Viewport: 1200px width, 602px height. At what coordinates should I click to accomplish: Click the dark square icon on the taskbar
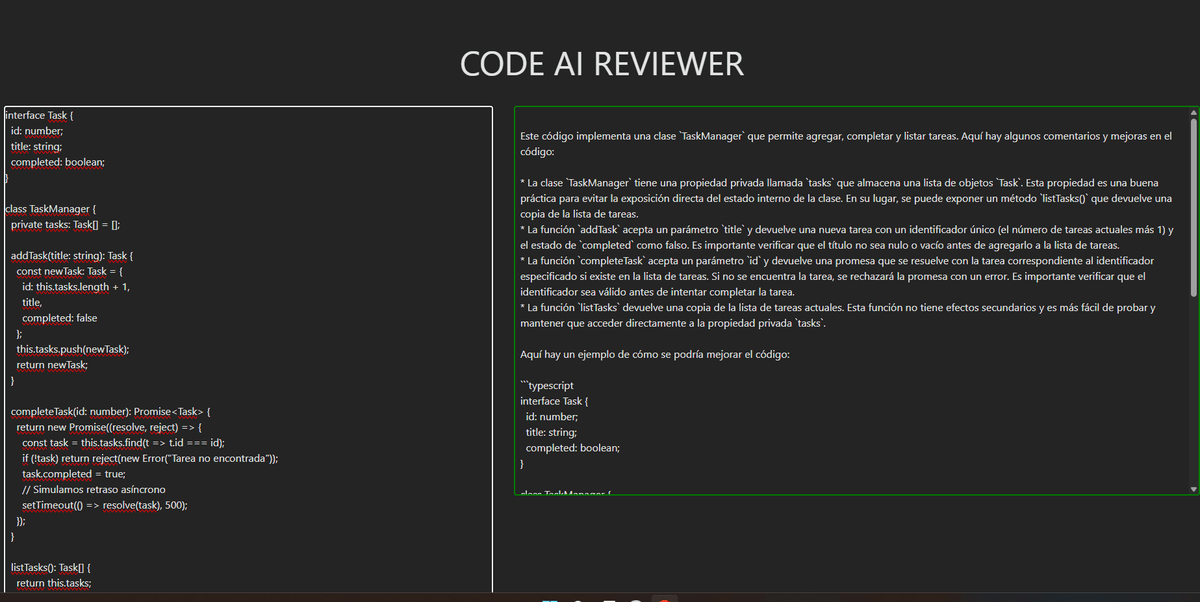611,599
